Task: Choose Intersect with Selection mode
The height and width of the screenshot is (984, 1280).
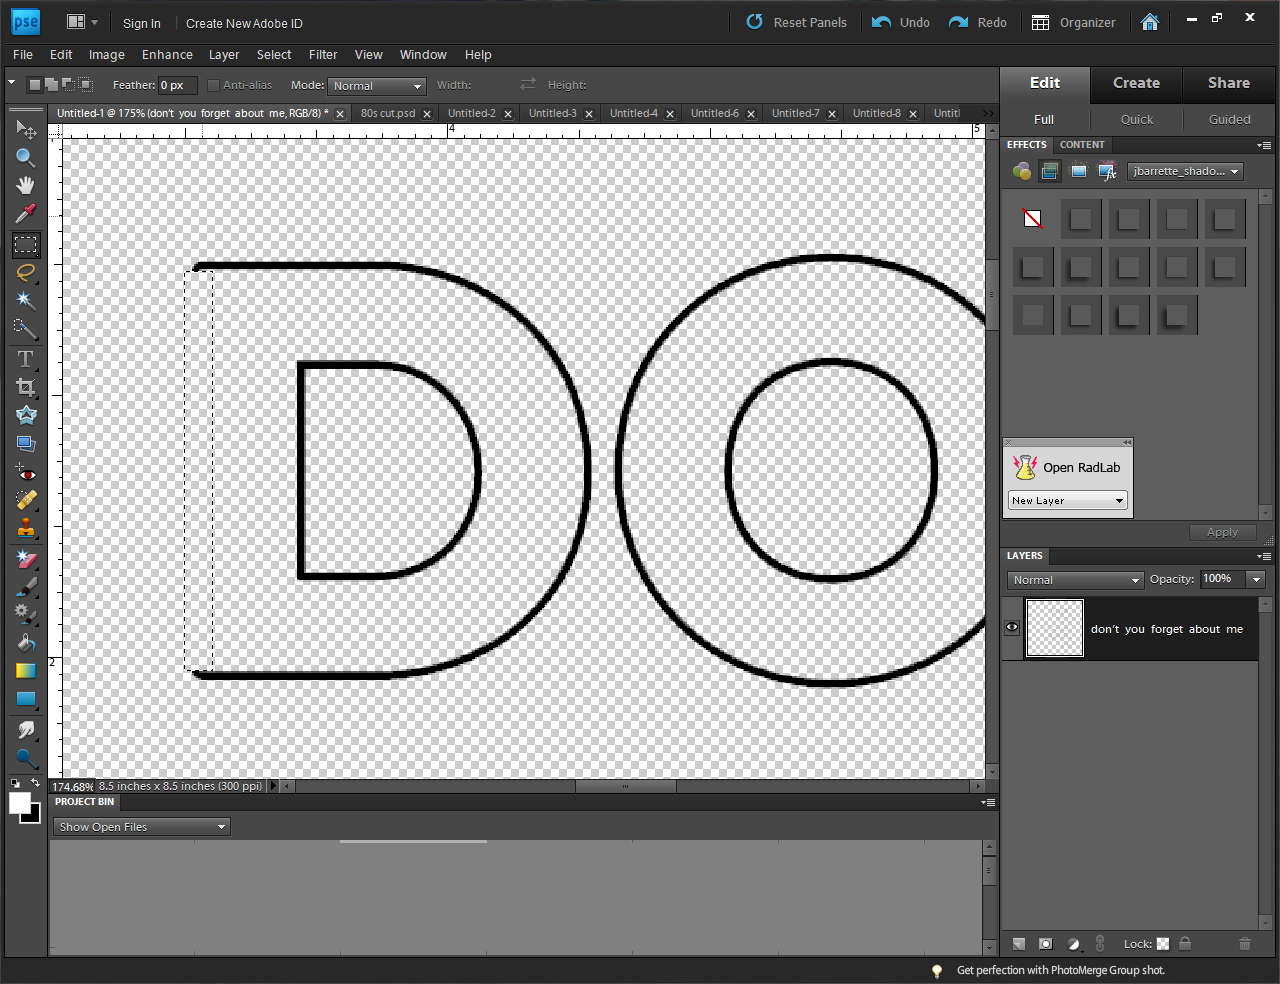Action: click(86, 85)
